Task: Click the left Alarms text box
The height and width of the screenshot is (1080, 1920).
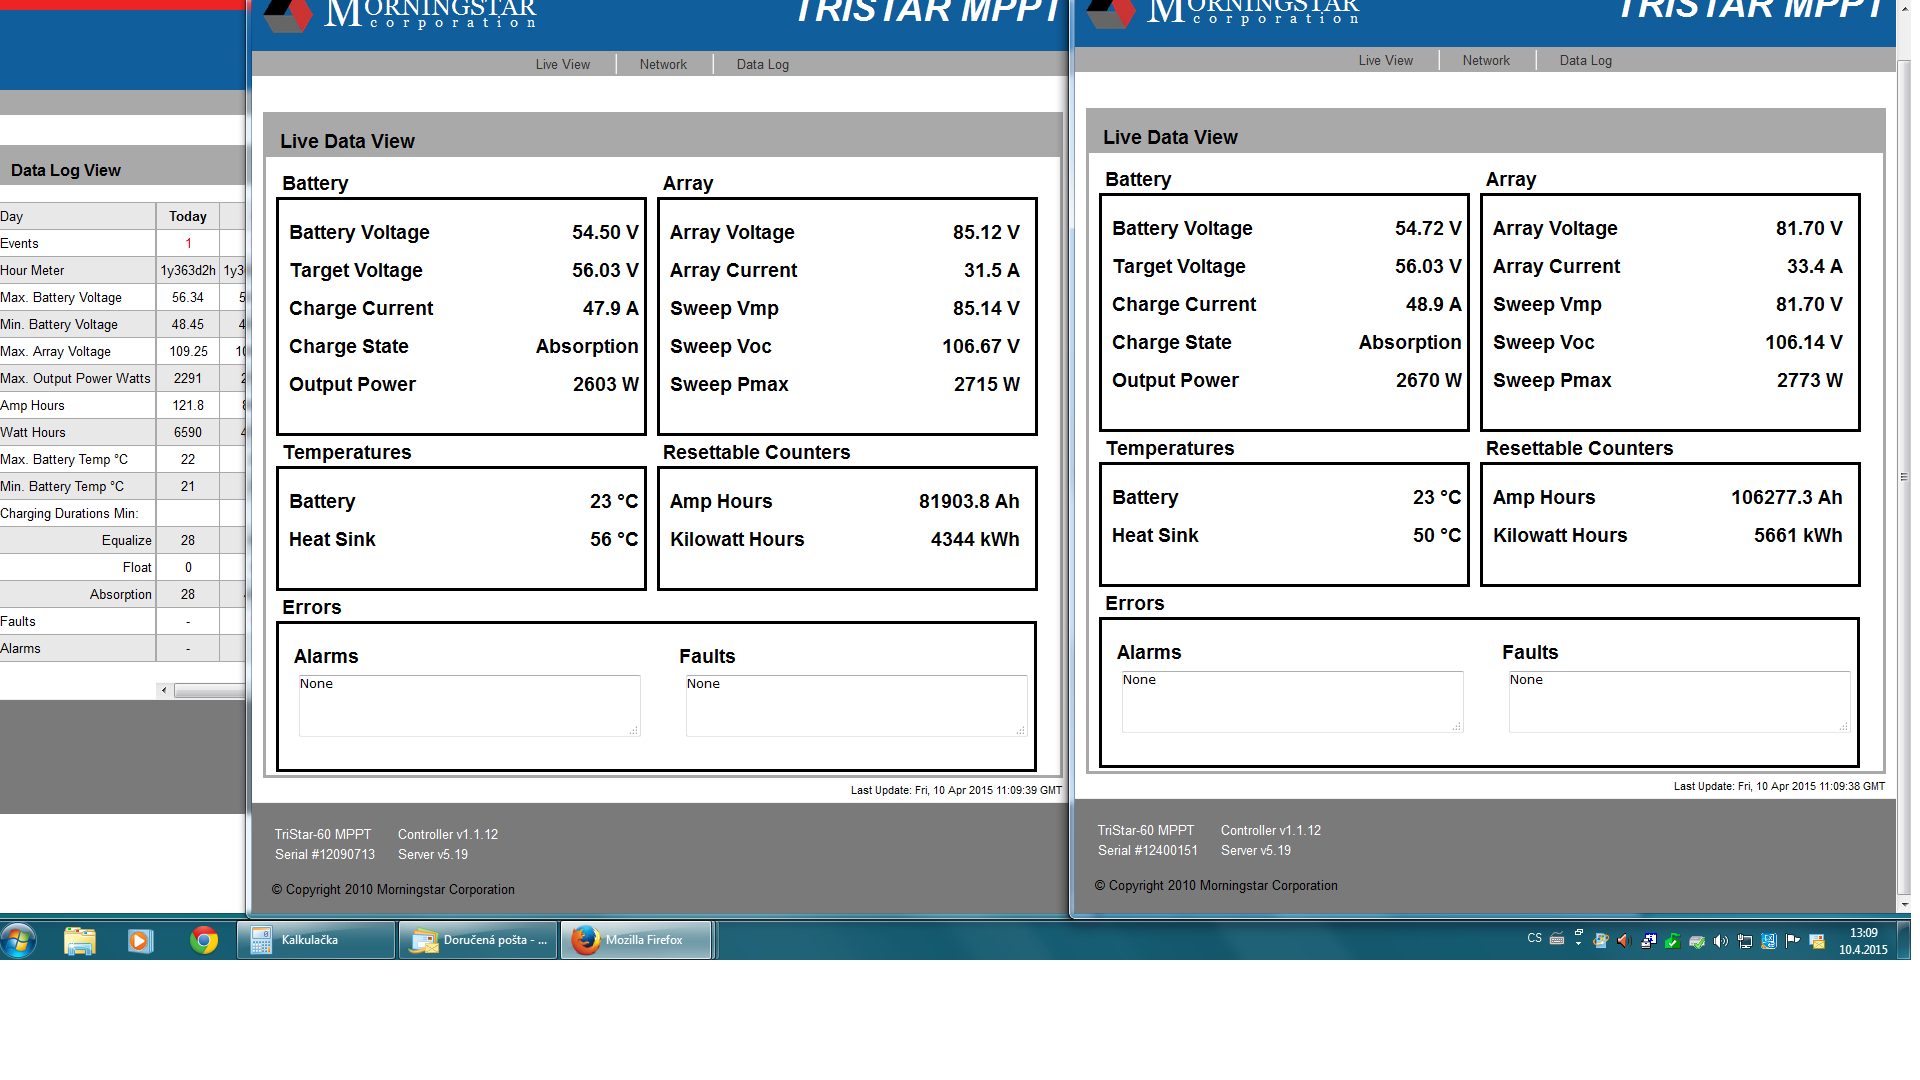Action: (x=468, y=706)
